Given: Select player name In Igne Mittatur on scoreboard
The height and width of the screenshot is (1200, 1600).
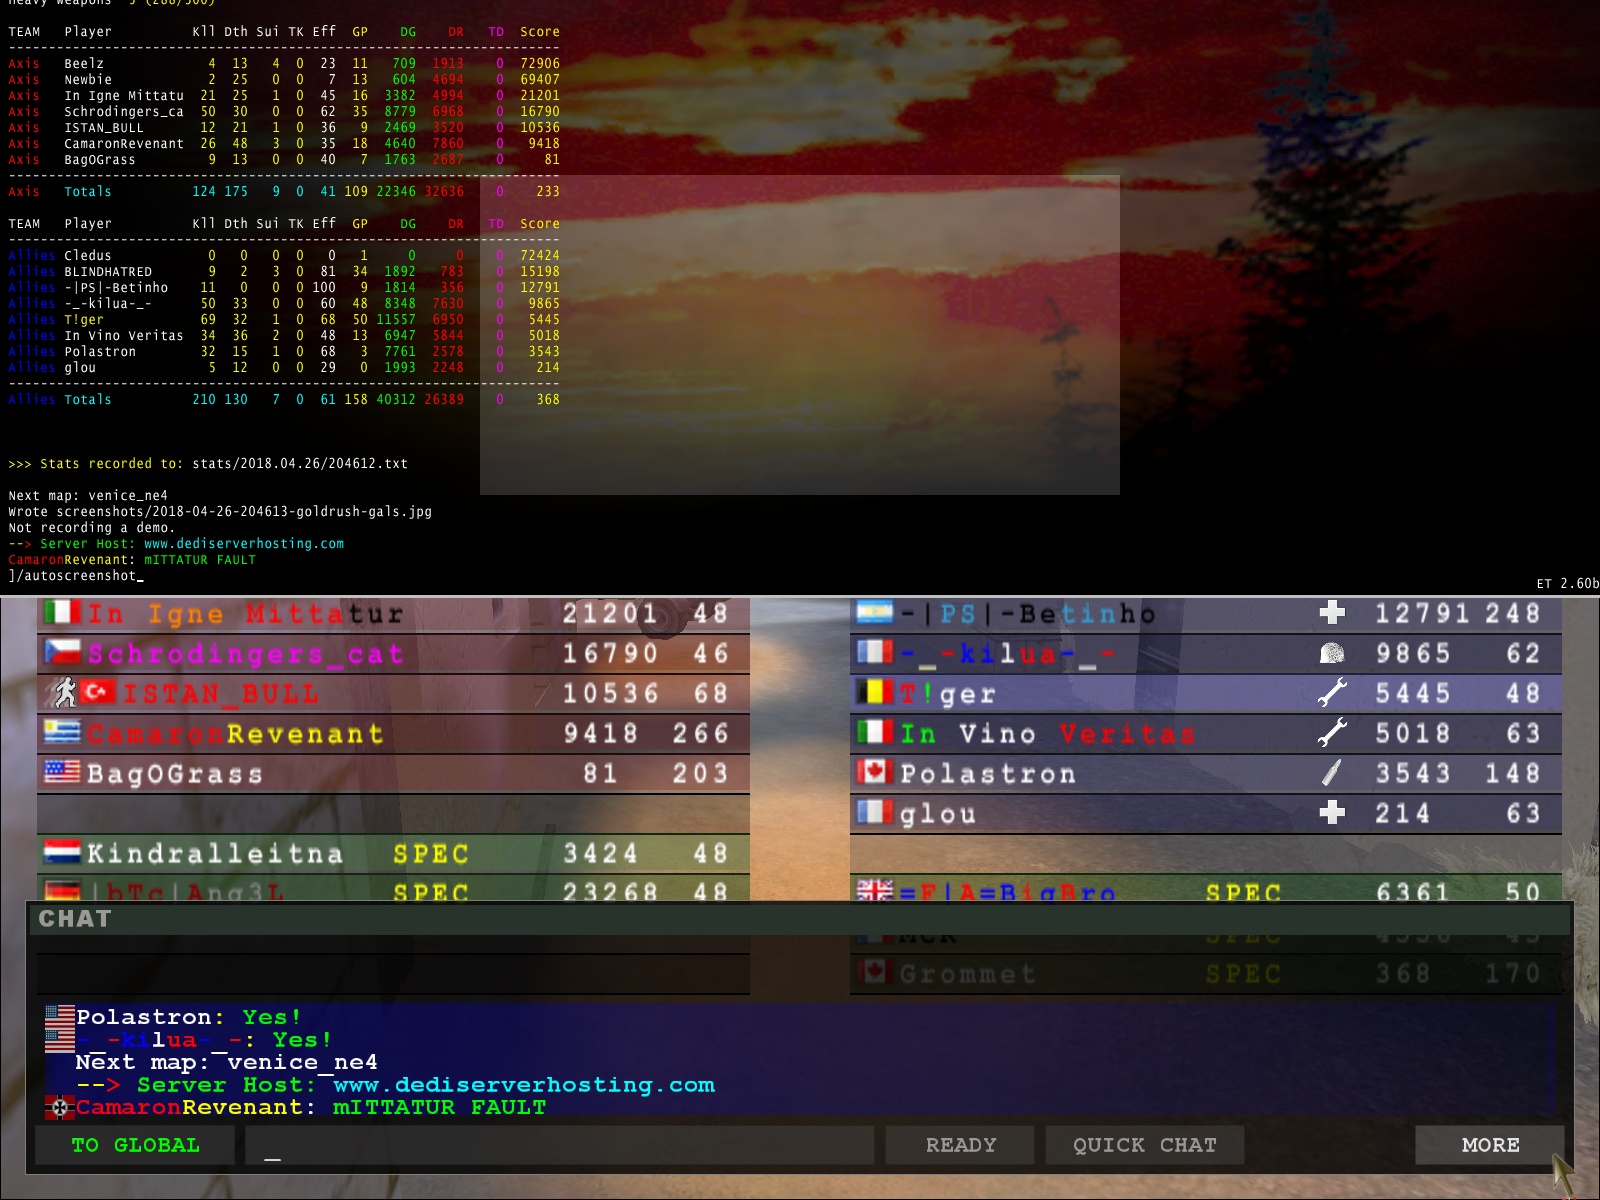Looking at the screenshot, I should click(x=246, y=613).
